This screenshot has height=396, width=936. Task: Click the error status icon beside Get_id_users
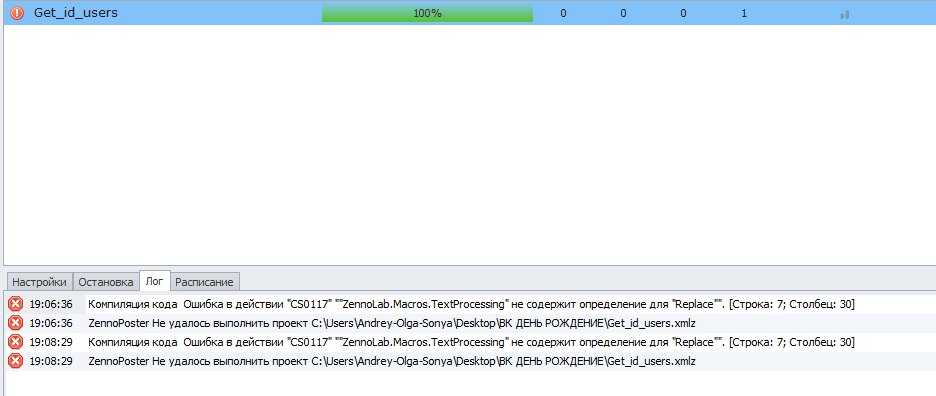coord(17,13)
